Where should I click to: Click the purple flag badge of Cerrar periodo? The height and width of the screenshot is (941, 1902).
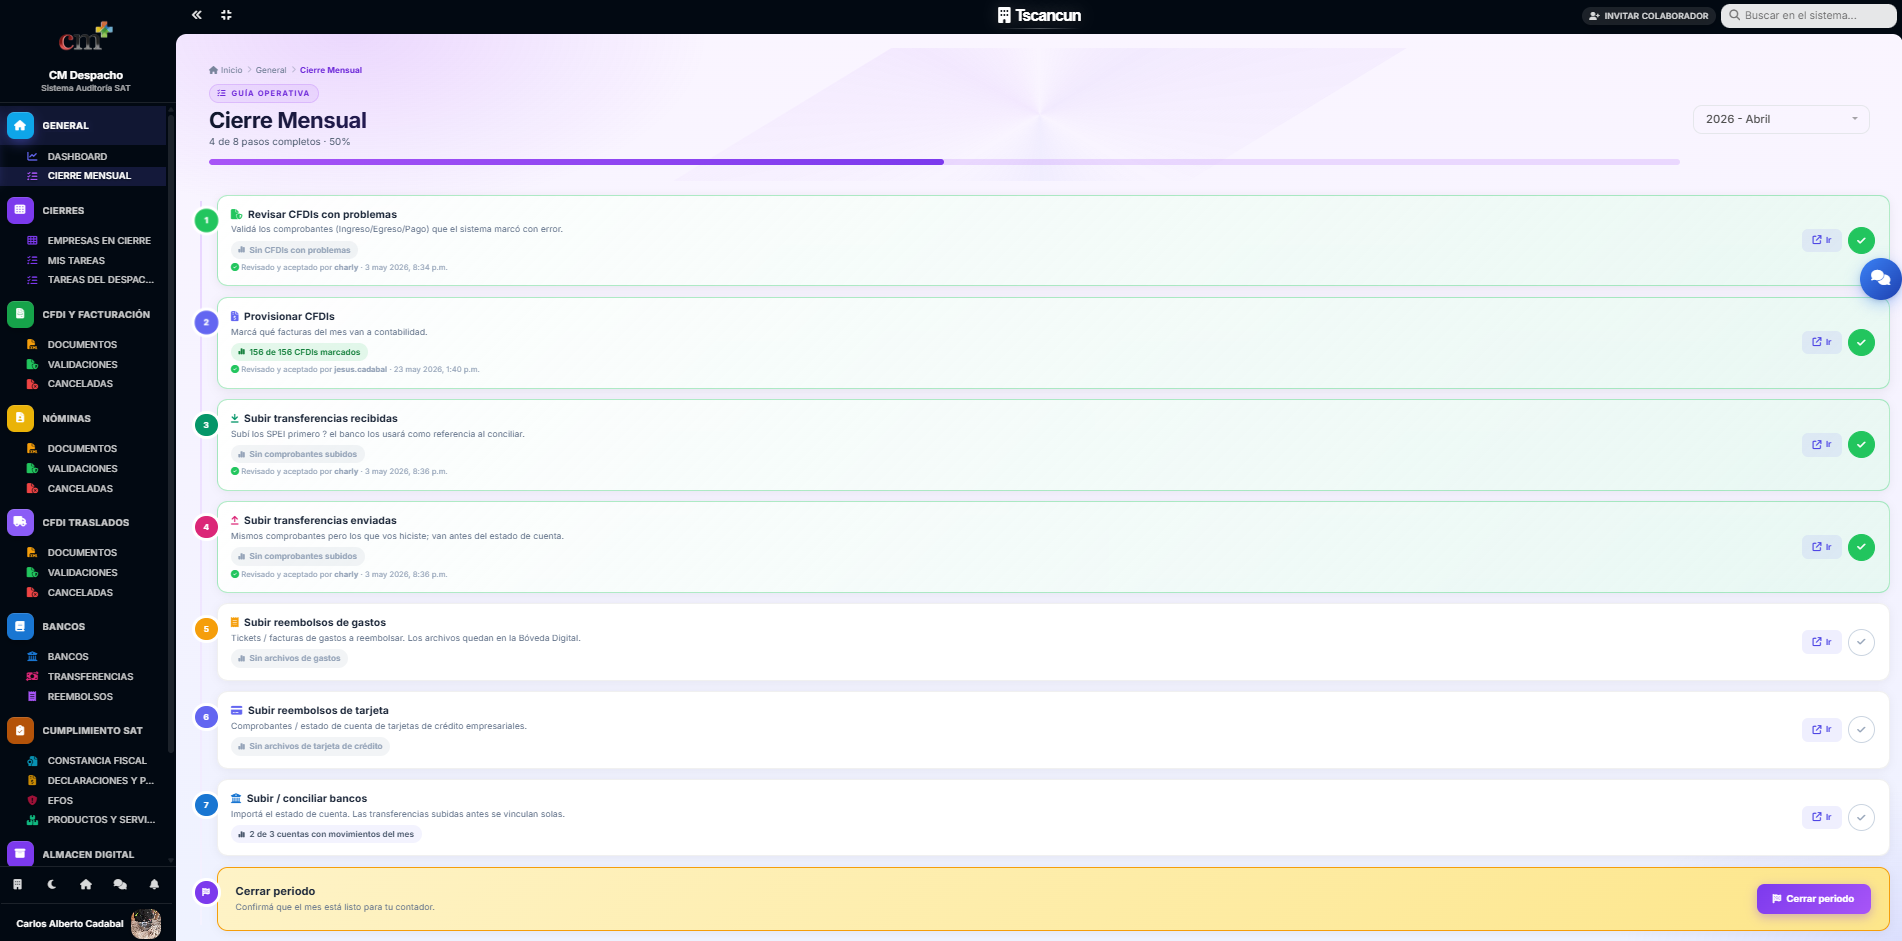pyautogui.click(x=206, y=892)
